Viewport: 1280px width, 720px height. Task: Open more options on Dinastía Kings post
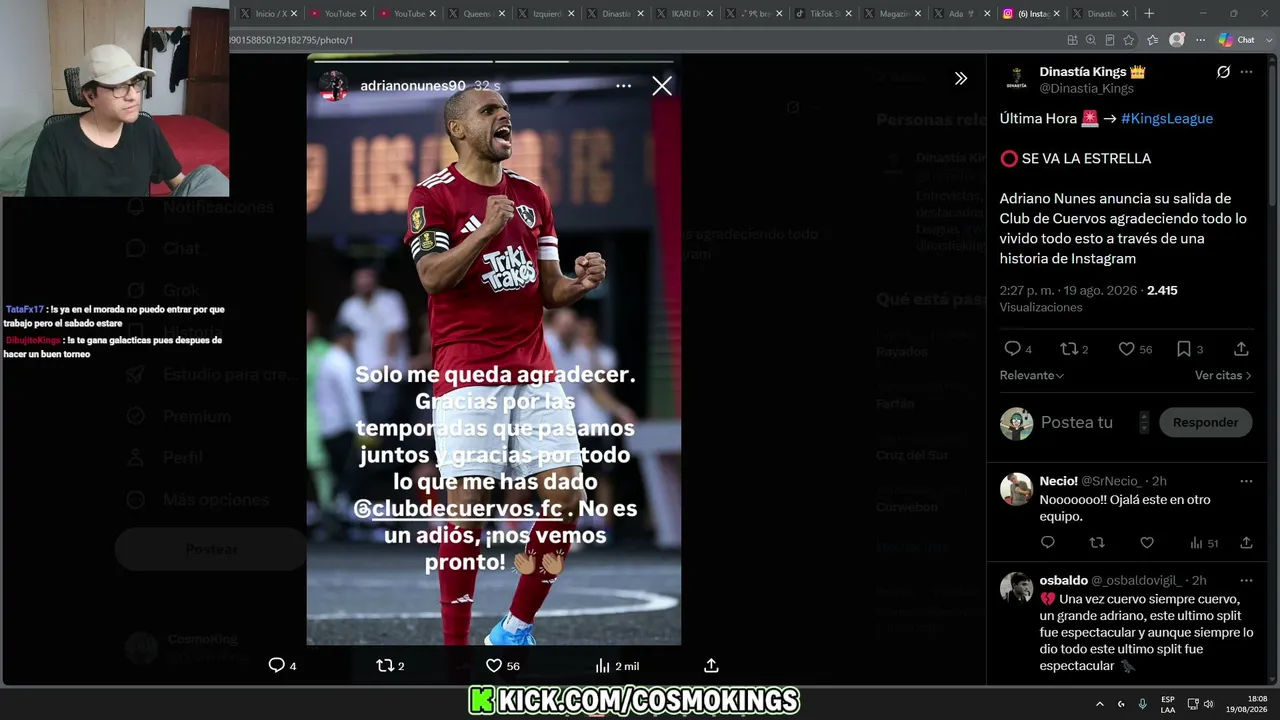click(1246, 72)
